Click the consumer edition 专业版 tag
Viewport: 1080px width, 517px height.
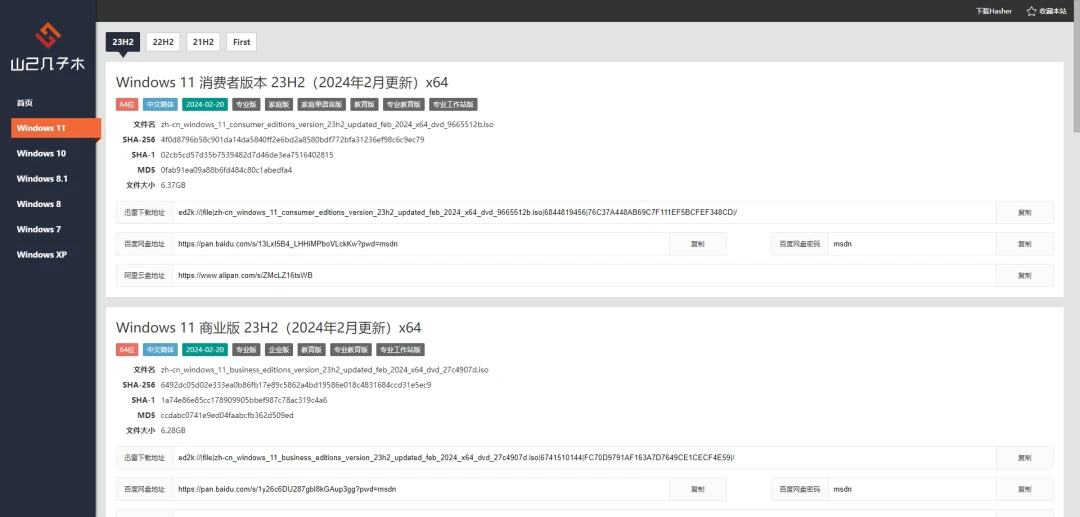point(246,105)
